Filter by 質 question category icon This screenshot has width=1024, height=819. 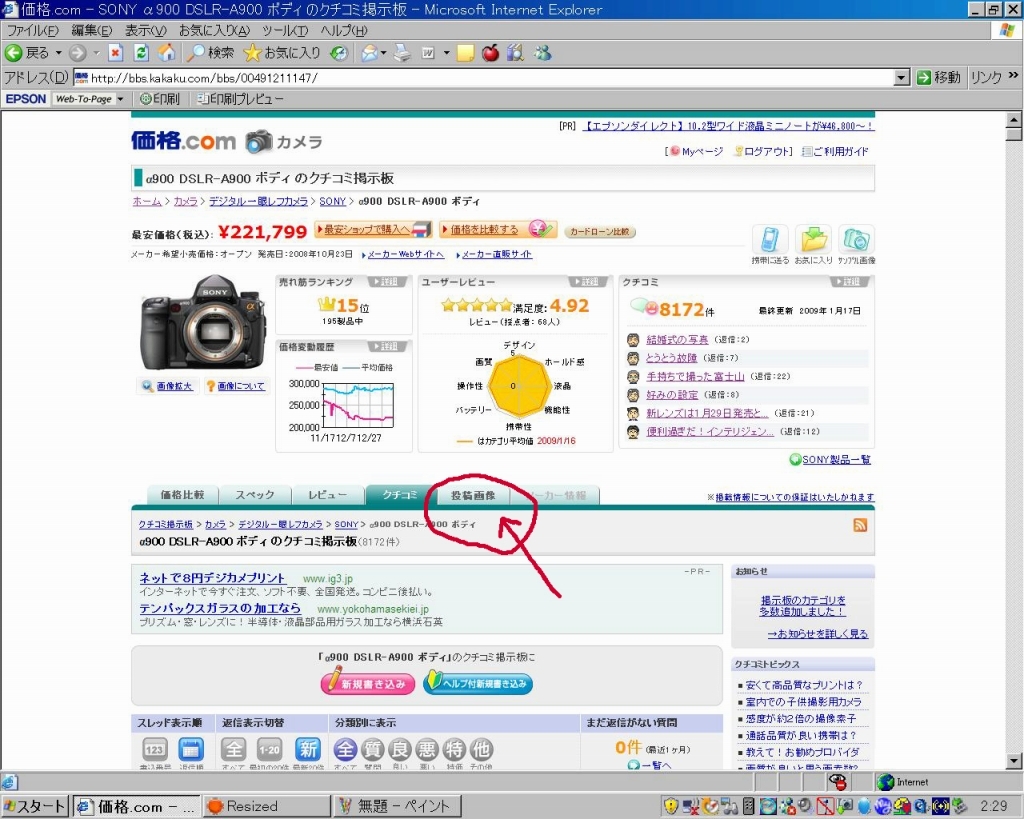pyautogui.click(x=372, y=749)
